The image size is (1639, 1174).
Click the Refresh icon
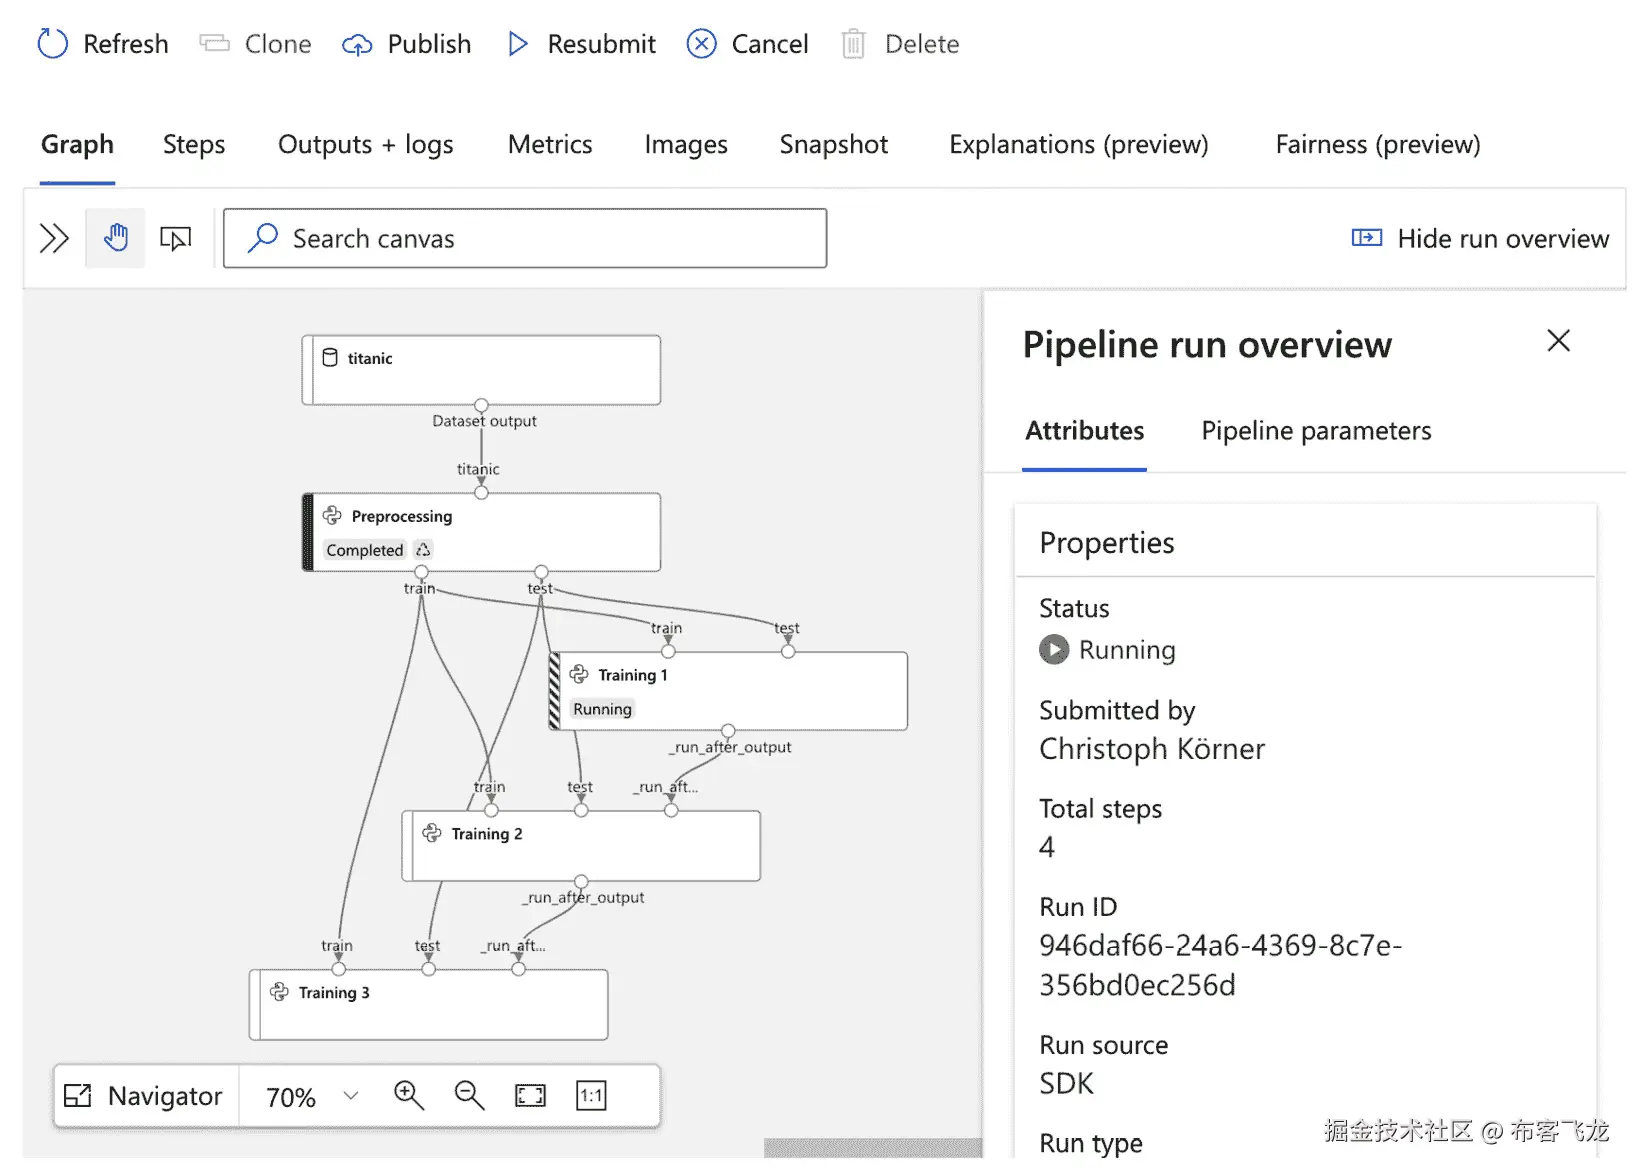53,44
